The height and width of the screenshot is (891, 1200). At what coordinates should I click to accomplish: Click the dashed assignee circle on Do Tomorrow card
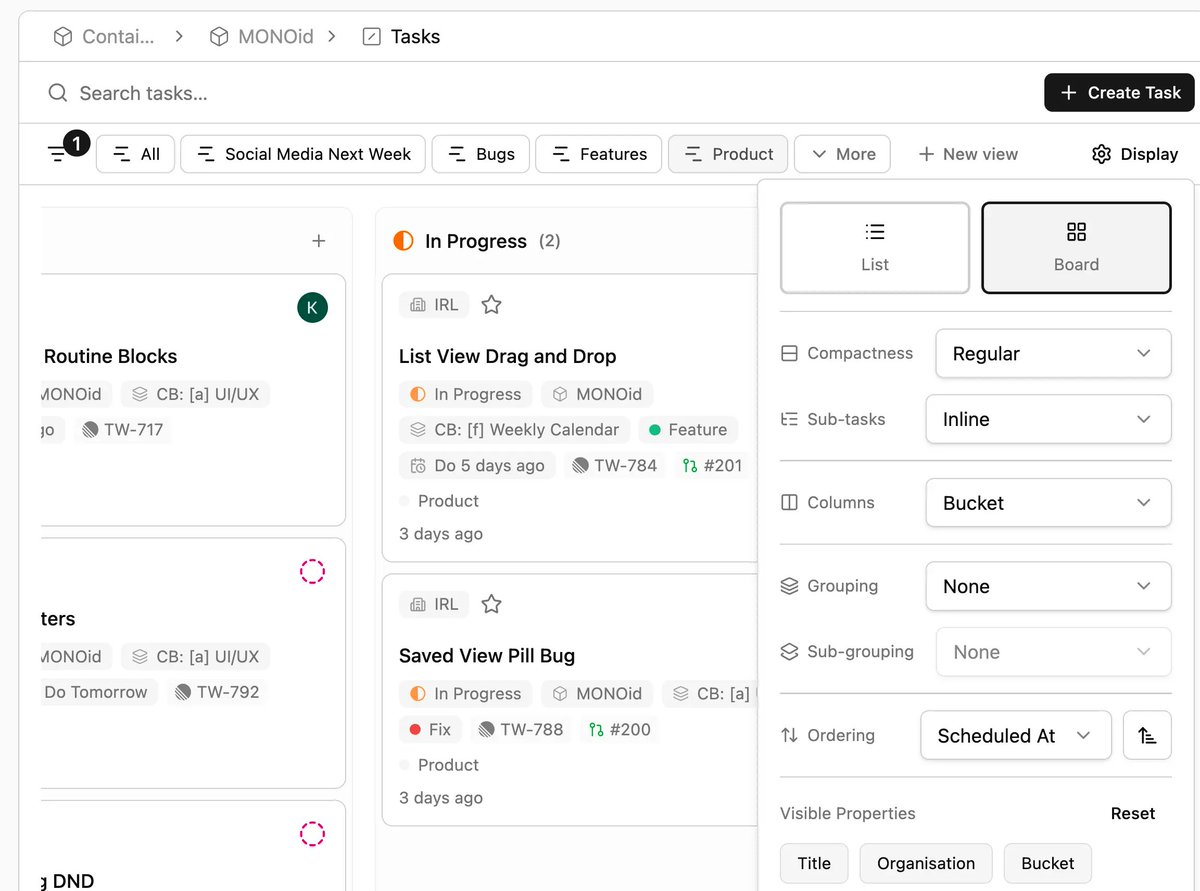(312, 571)
